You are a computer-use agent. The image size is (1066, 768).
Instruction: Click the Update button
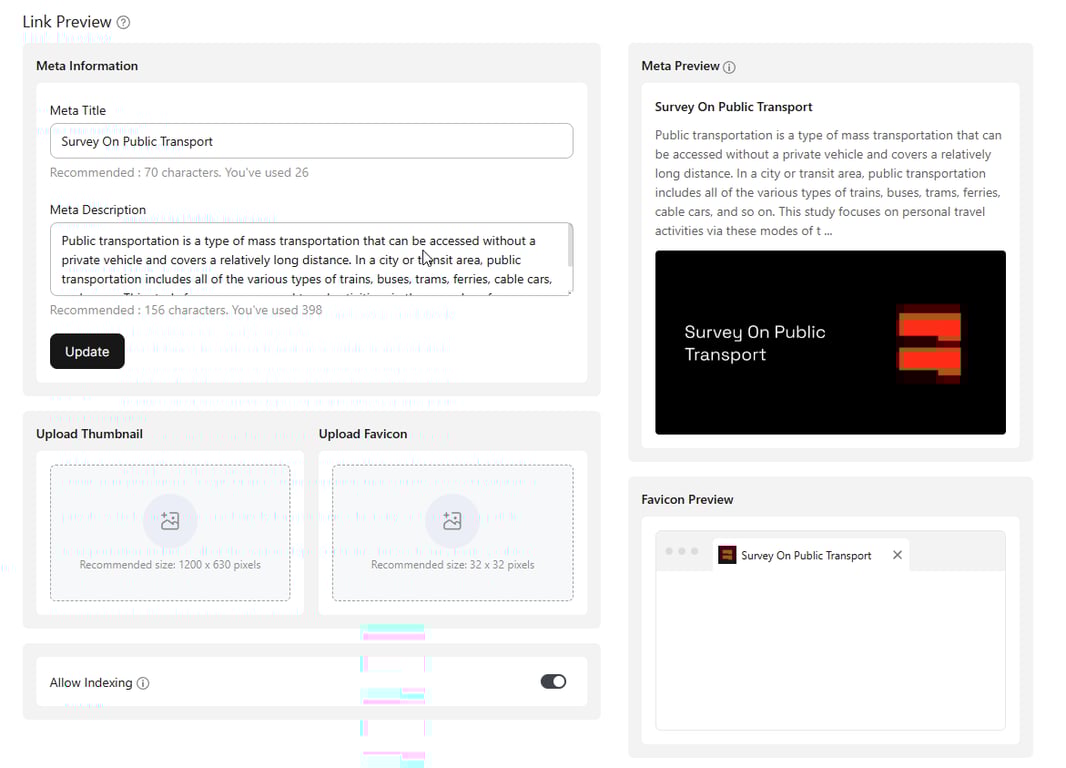[x=87, y=351]
